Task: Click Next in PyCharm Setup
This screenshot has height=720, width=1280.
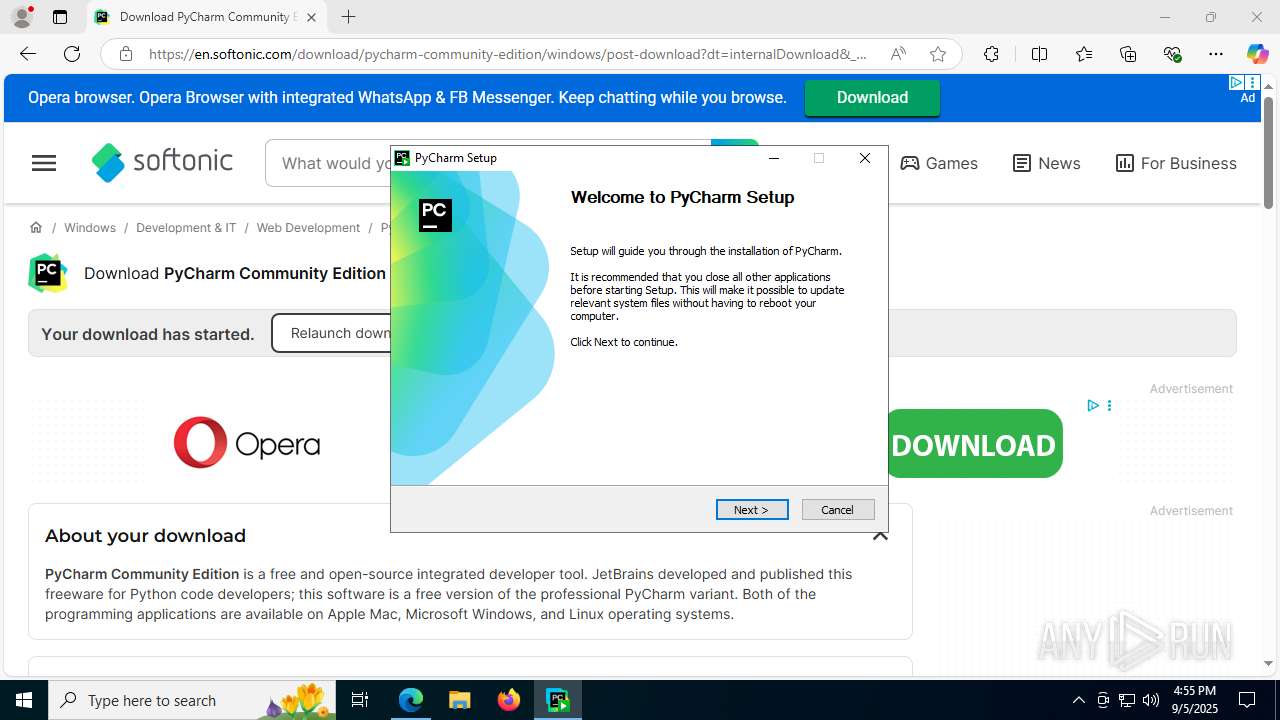Action: coord(752,510)
